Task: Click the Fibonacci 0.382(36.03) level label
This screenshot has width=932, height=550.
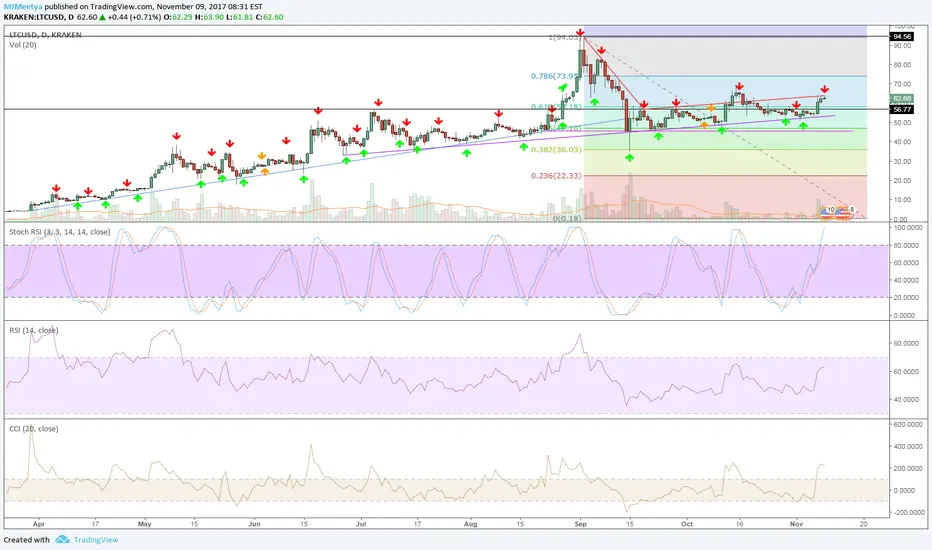Action: [556, 150]
